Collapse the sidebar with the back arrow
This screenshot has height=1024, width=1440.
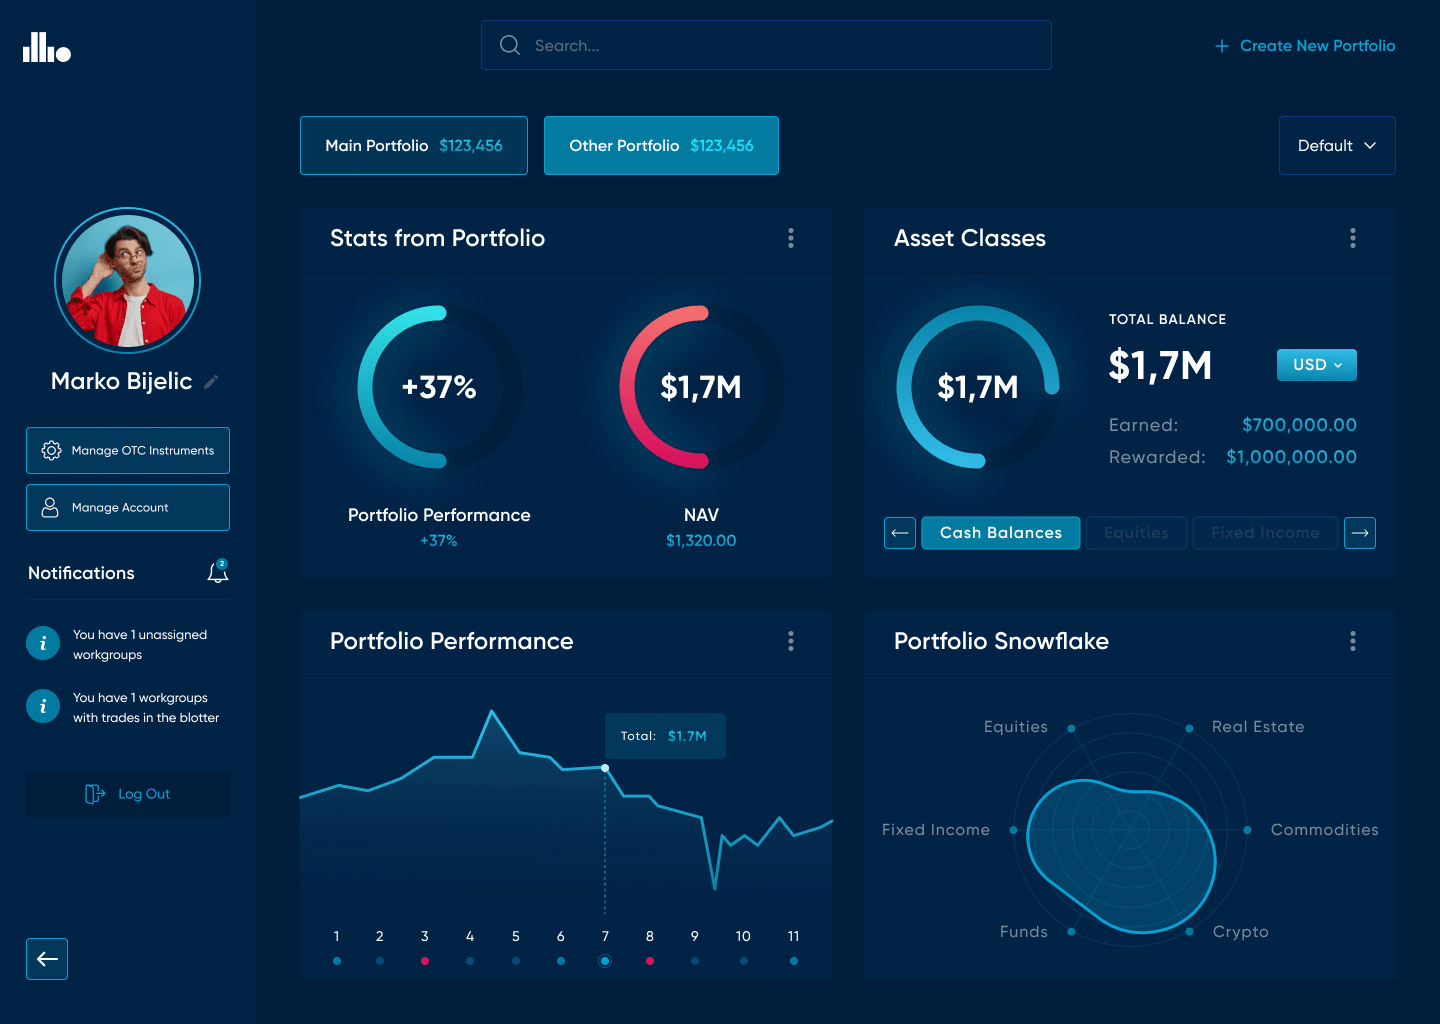(x=46, y=959)
